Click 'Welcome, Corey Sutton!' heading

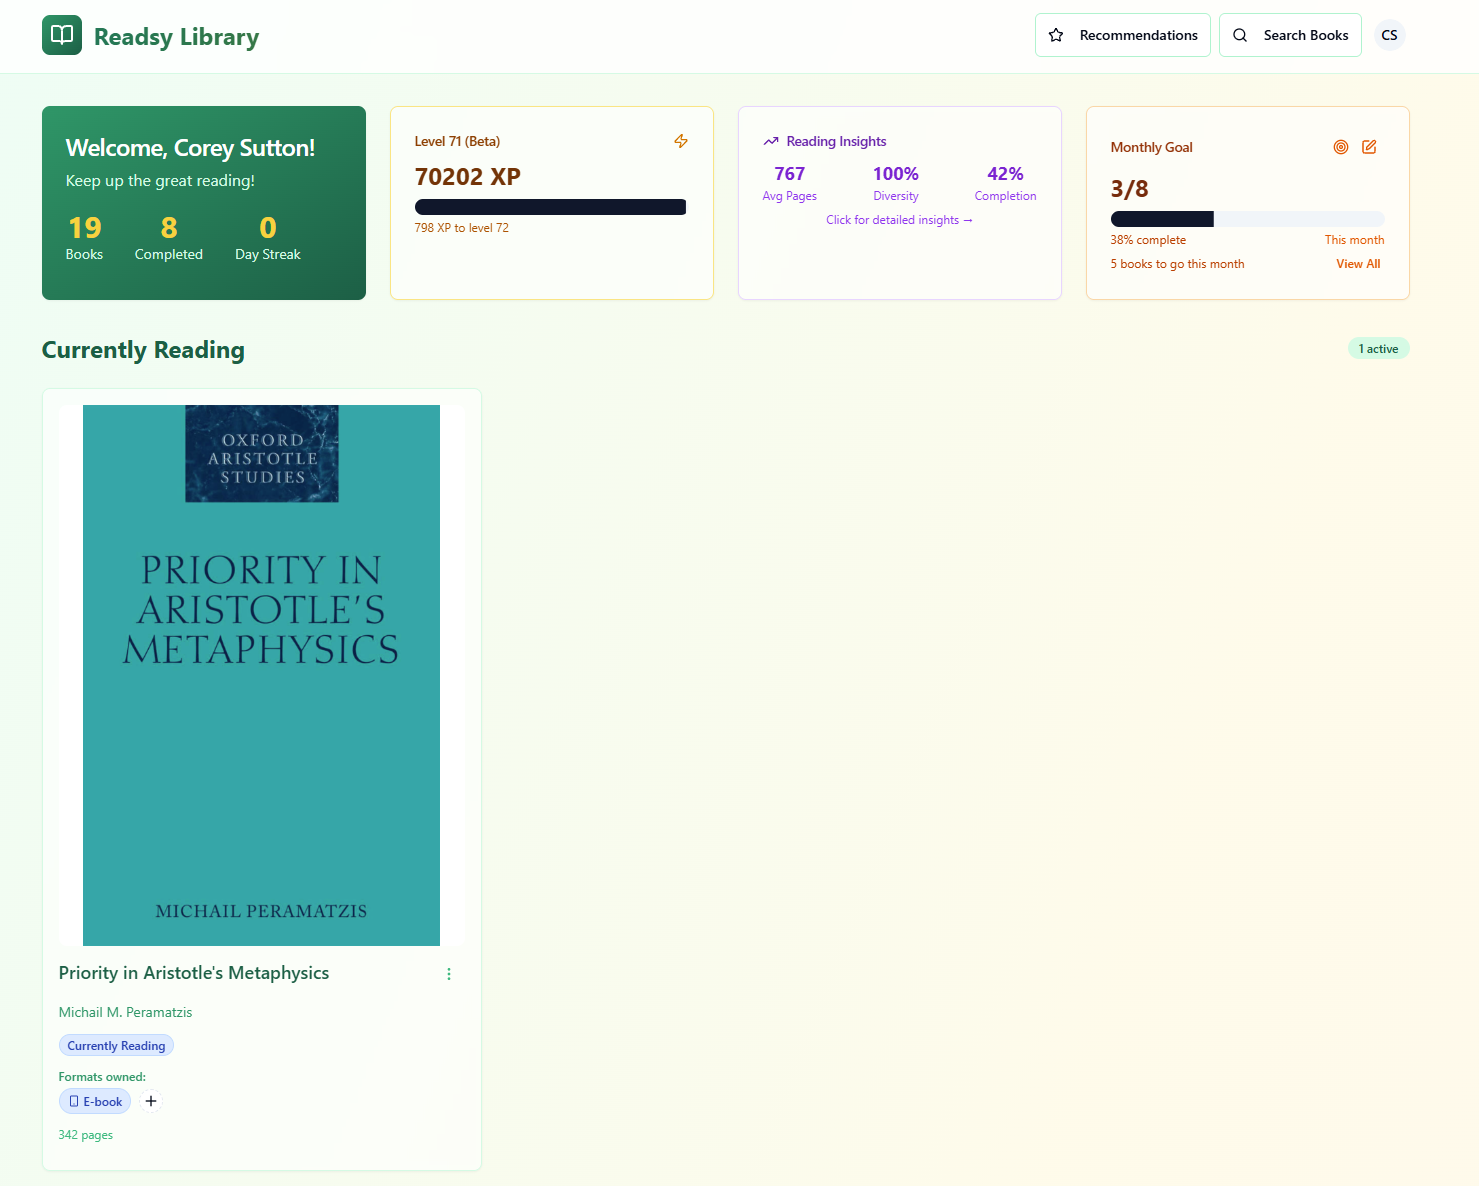pos(190,148)
